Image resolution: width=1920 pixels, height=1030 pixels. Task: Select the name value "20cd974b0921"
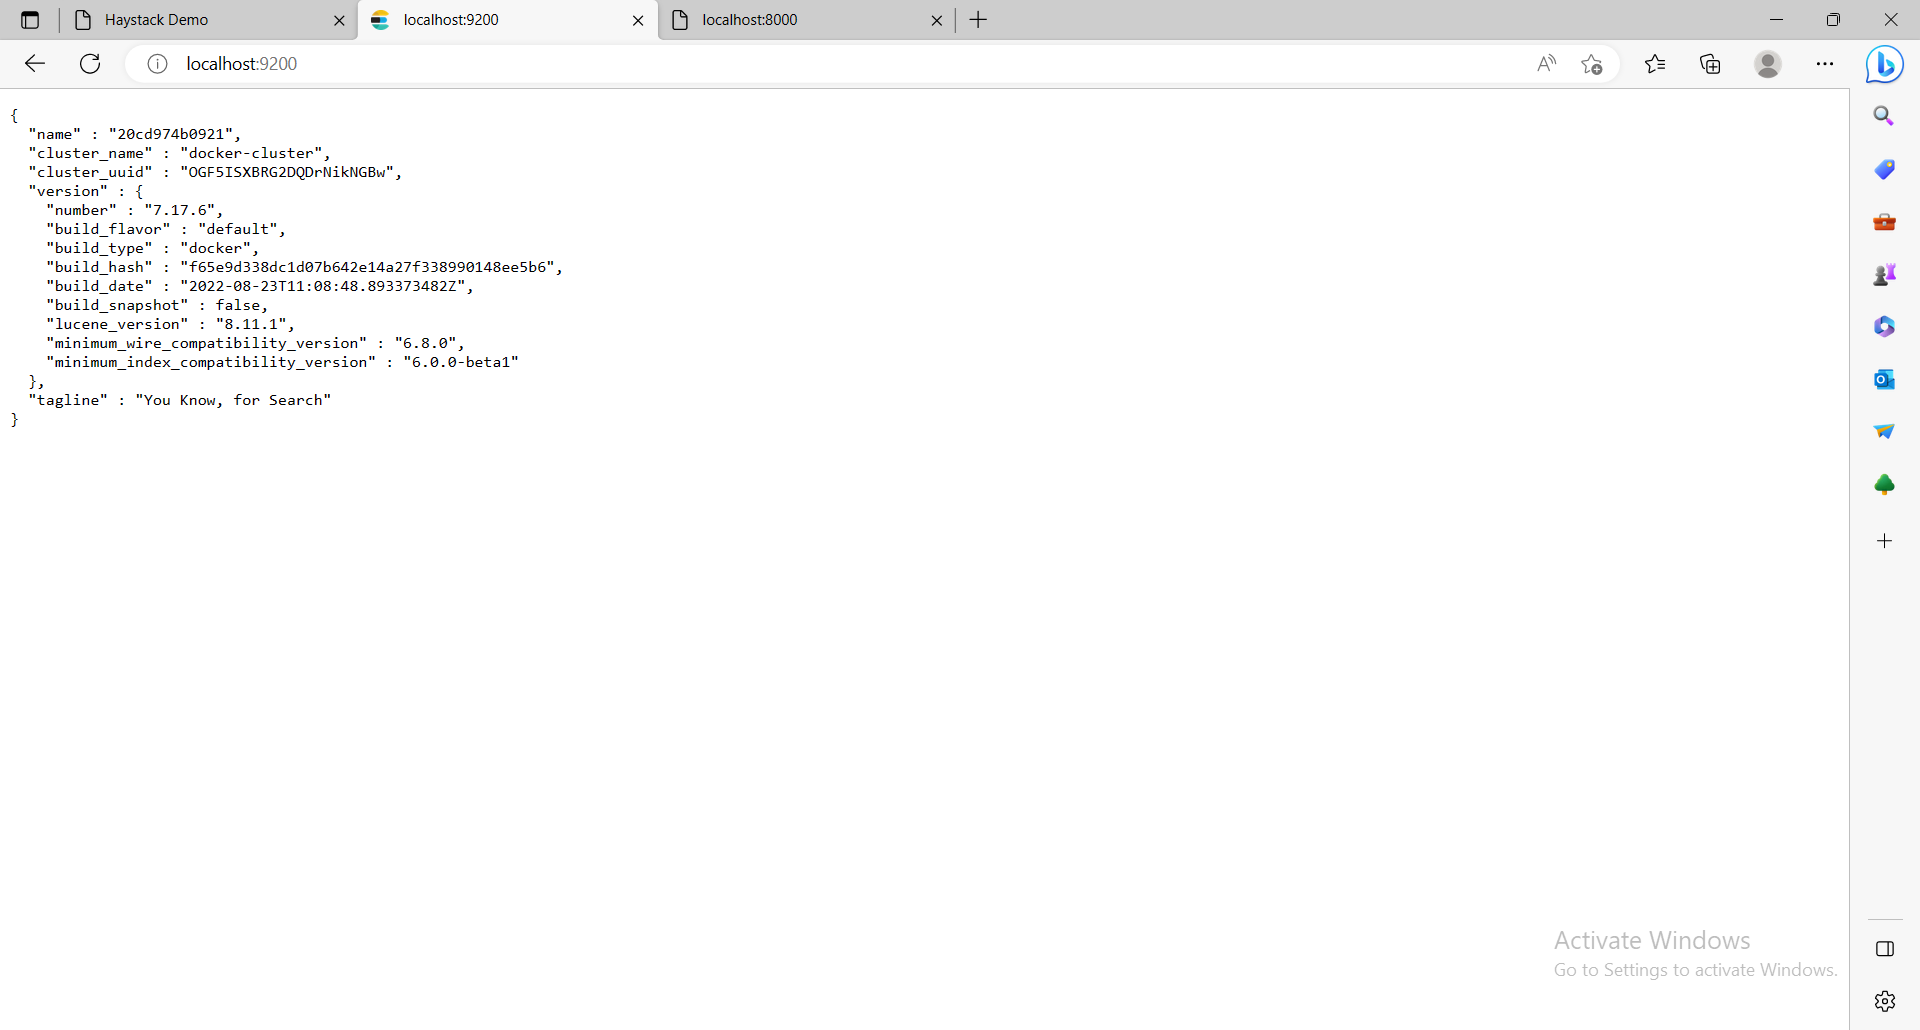(171, 134)
